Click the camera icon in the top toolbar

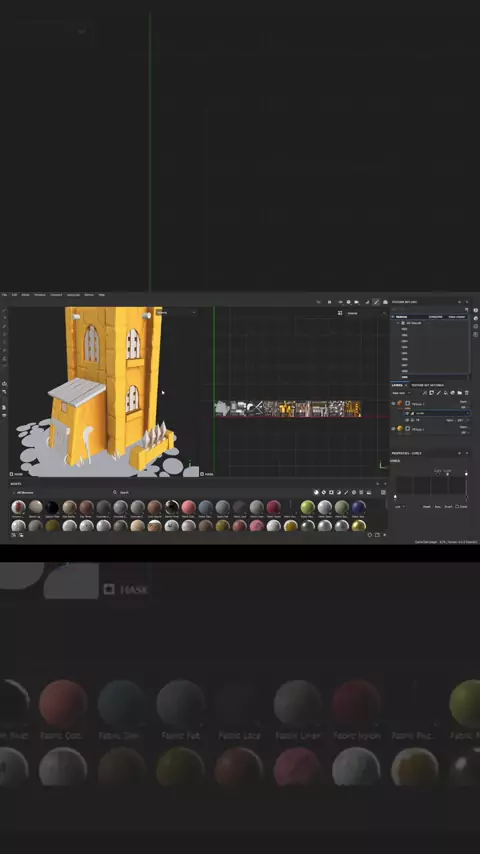click(357, 302)
